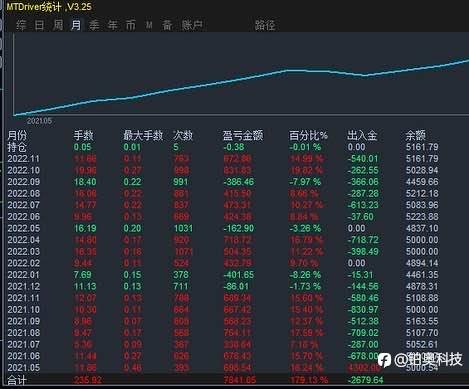Click the 2021.05 chart axis label
This screenshot has width=469, height=389.
(39, 121)
